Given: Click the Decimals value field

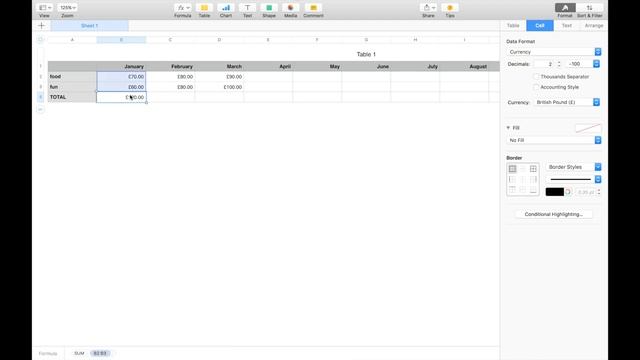Looking at the screenshot, I should pos(545,64).
